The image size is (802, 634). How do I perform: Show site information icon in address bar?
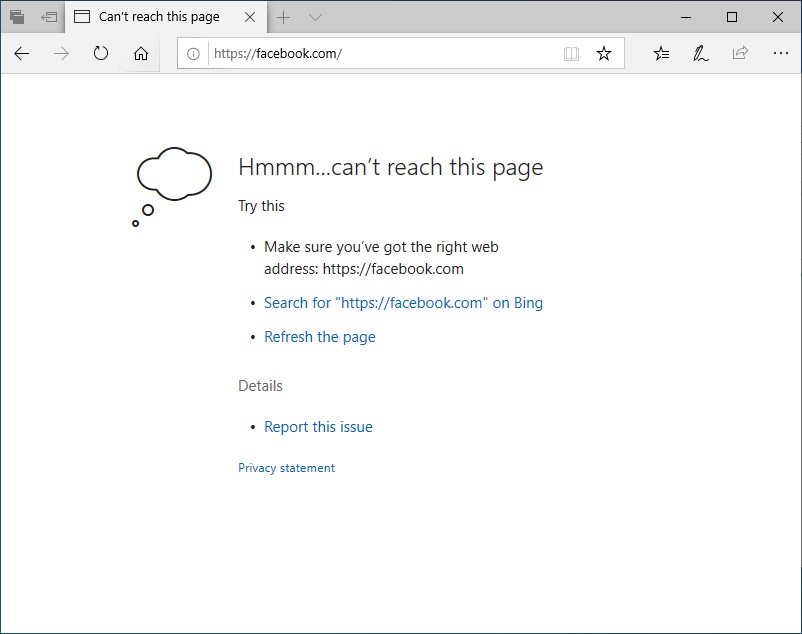(x=193, y=54)
